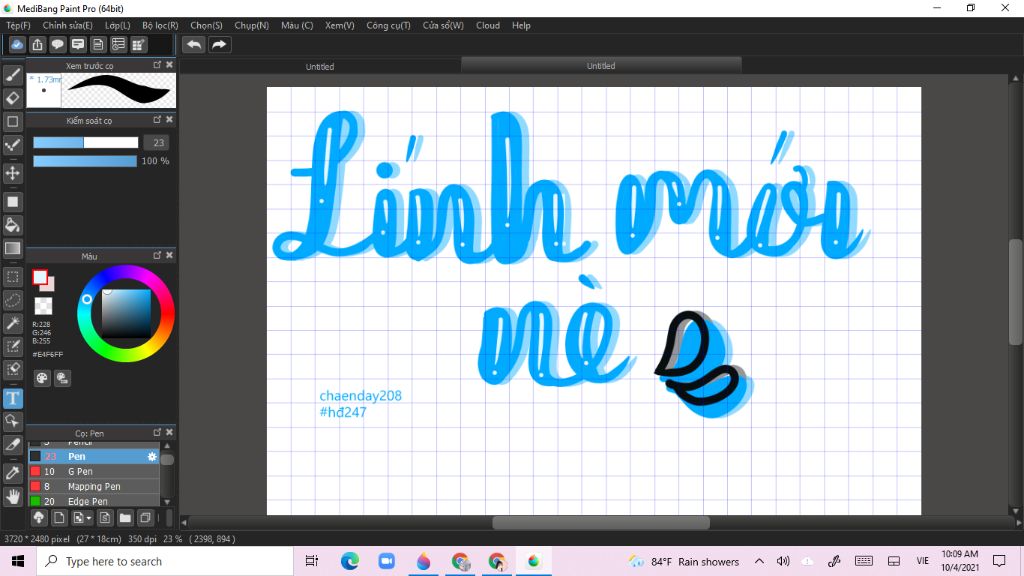Select the Mapping Pen brush
This screenshot has height=576, width=1024.
pos(93,487)
